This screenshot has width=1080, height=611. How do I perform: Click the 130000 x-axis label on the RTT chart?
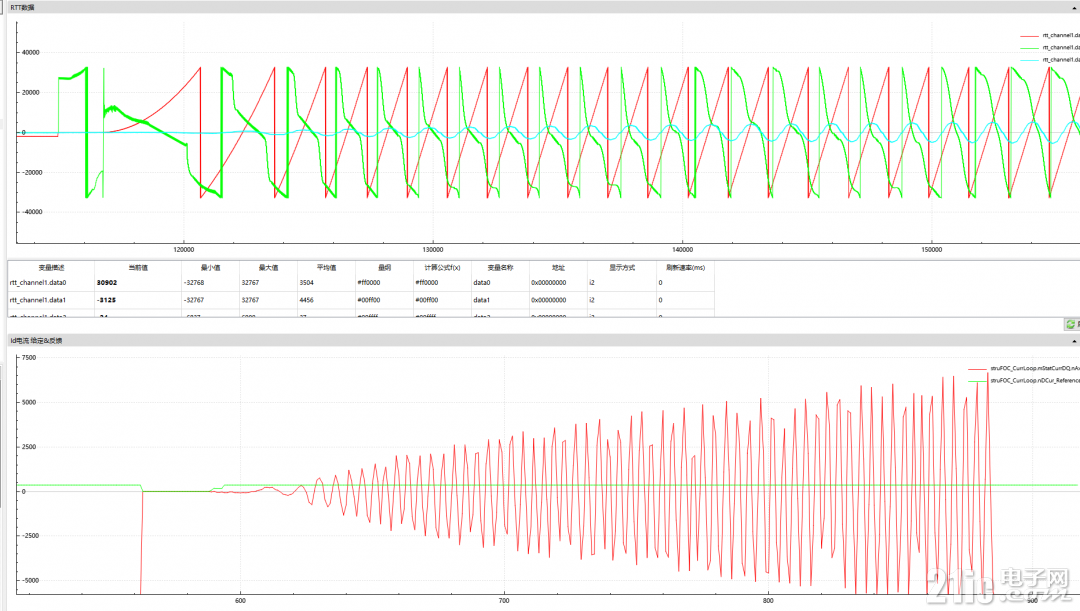[x=433, y=249]
